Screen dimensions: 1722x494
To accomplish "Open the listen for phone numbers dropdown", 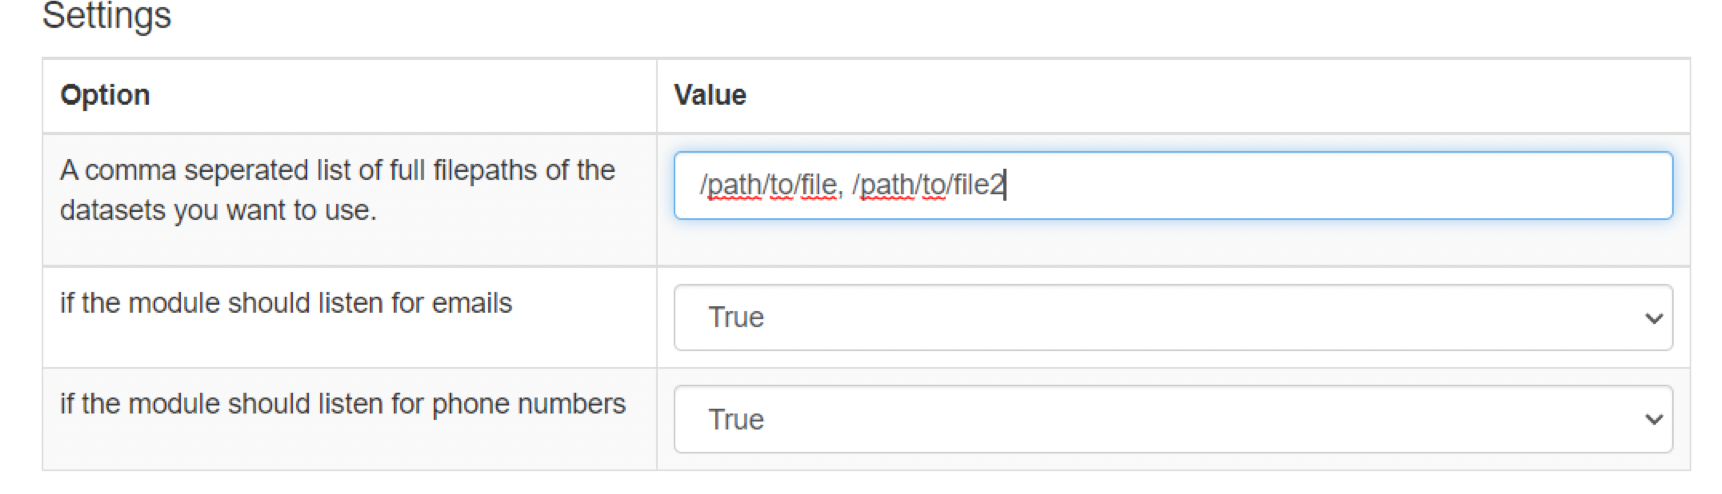I will click(1172, 420).
